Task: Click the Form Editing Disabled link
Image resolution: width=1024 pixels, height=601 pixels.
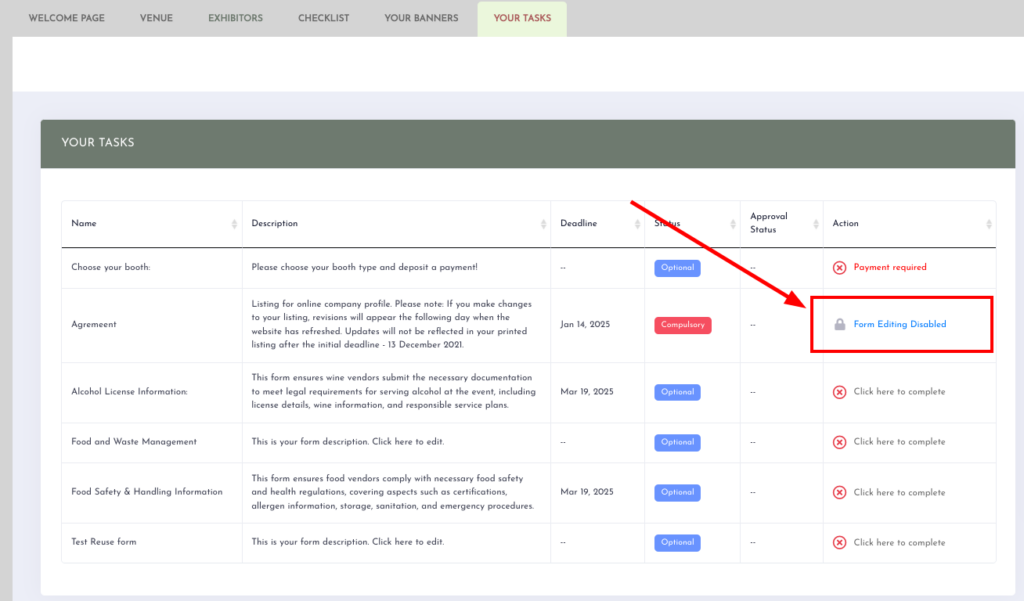Action: click(x=899, y=325)
